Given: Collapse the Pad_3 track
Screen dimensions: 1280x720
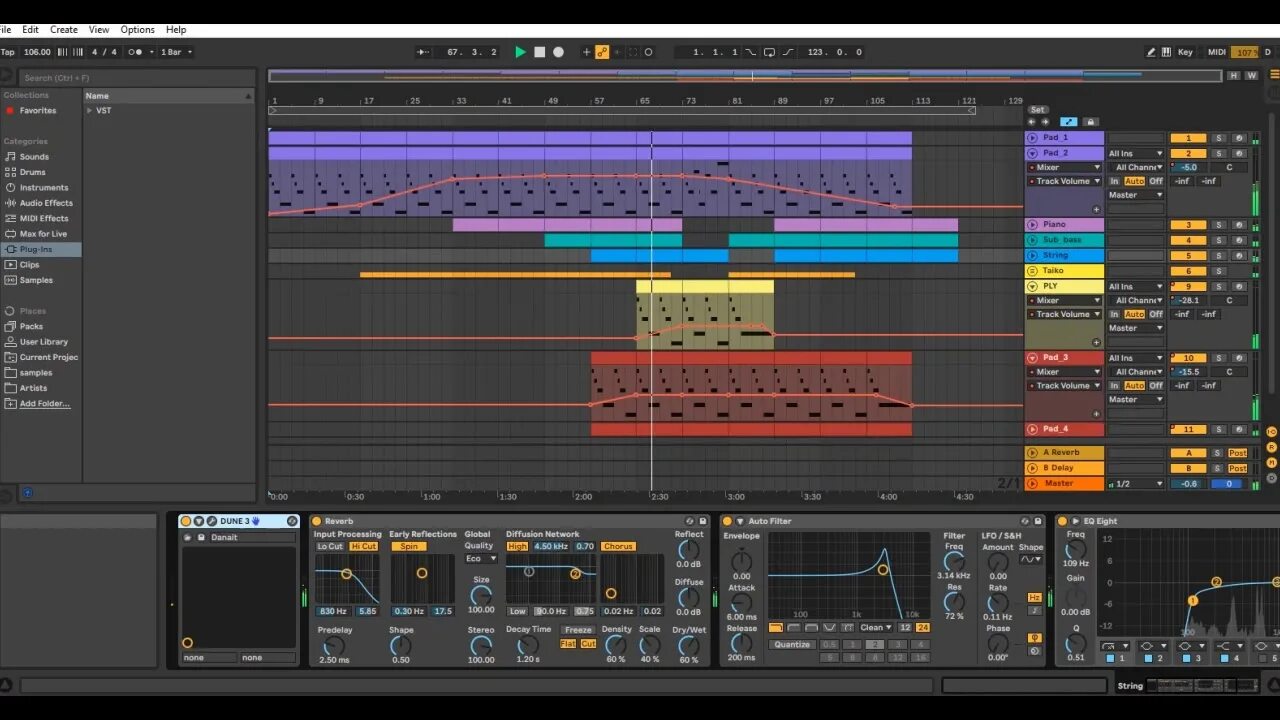Looking at the screenshot, I should tap(1033, 358).
